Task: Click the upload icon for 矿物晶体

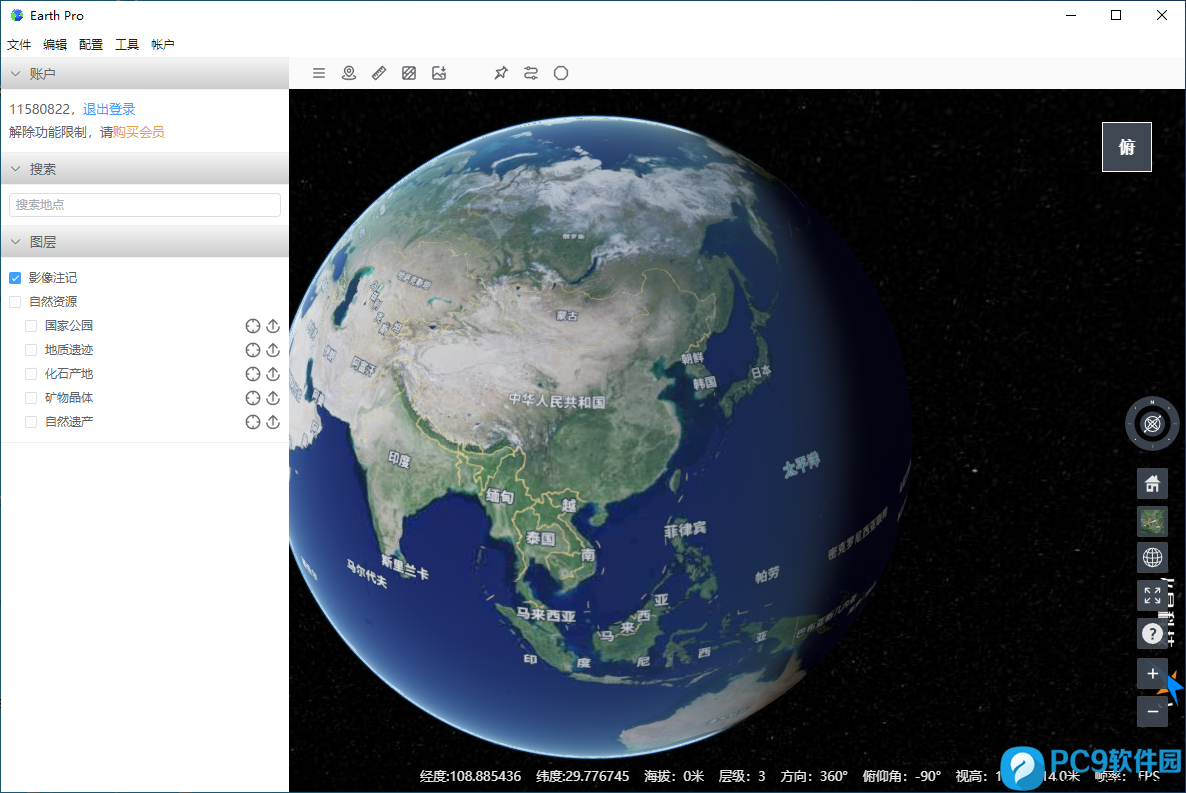Action: click(273, 398)
